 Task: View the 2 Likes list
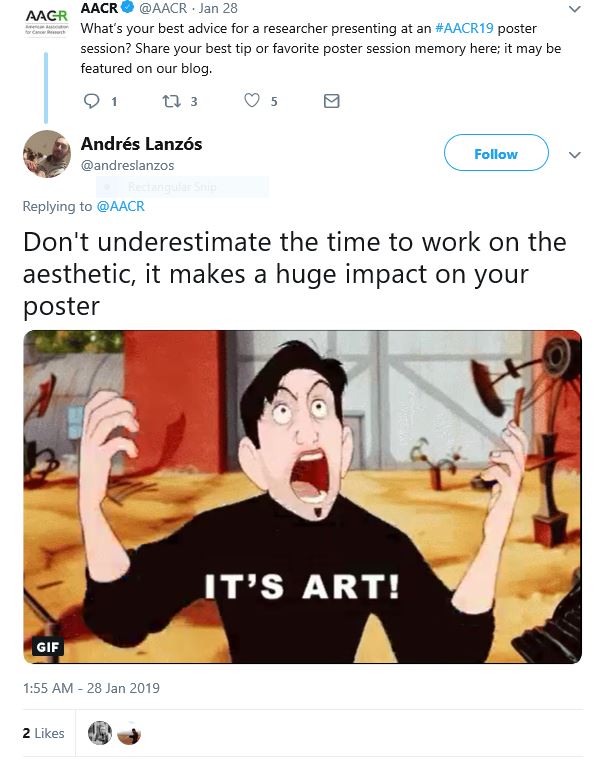(x=44, y=733)
